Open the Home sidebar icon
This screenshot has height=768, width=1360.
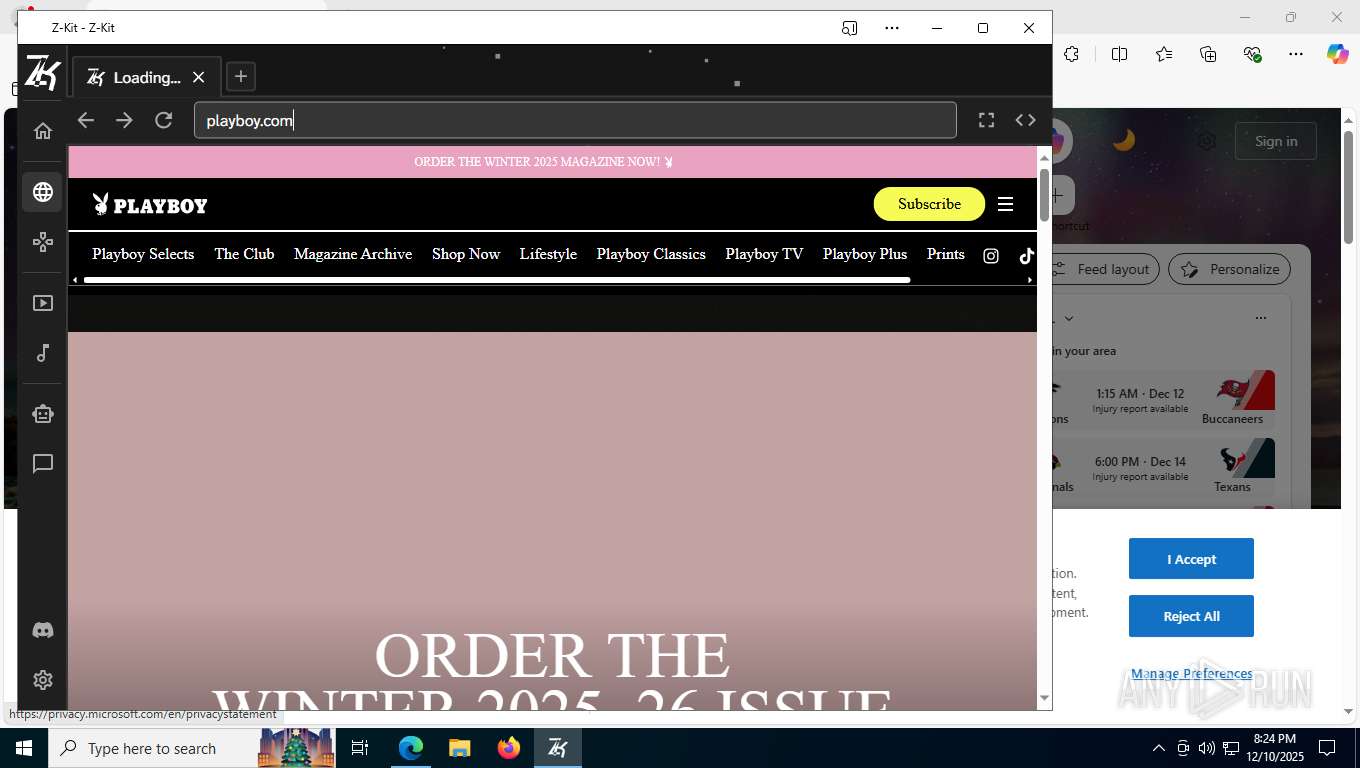point(42,131)
